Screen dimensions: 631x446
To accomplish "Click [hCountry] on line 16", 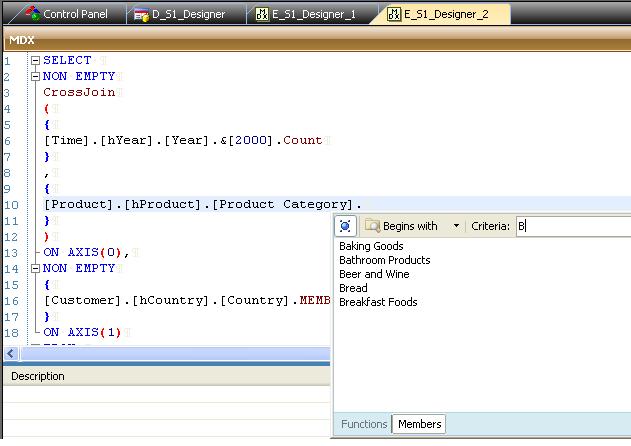I will (171, 300).
